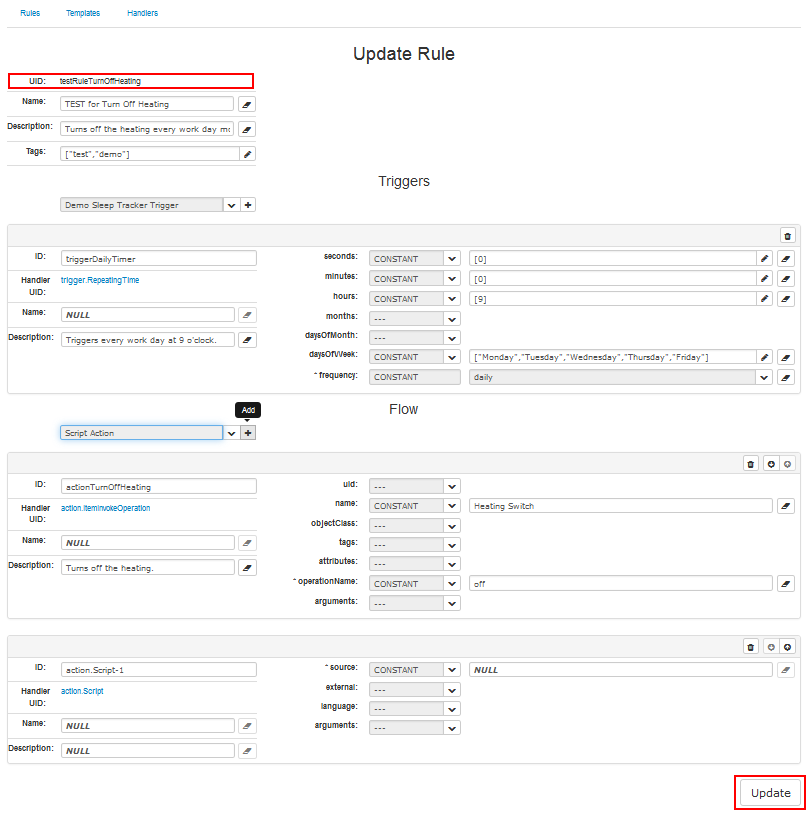Click the Heating Switch name input field

[620, 506]
